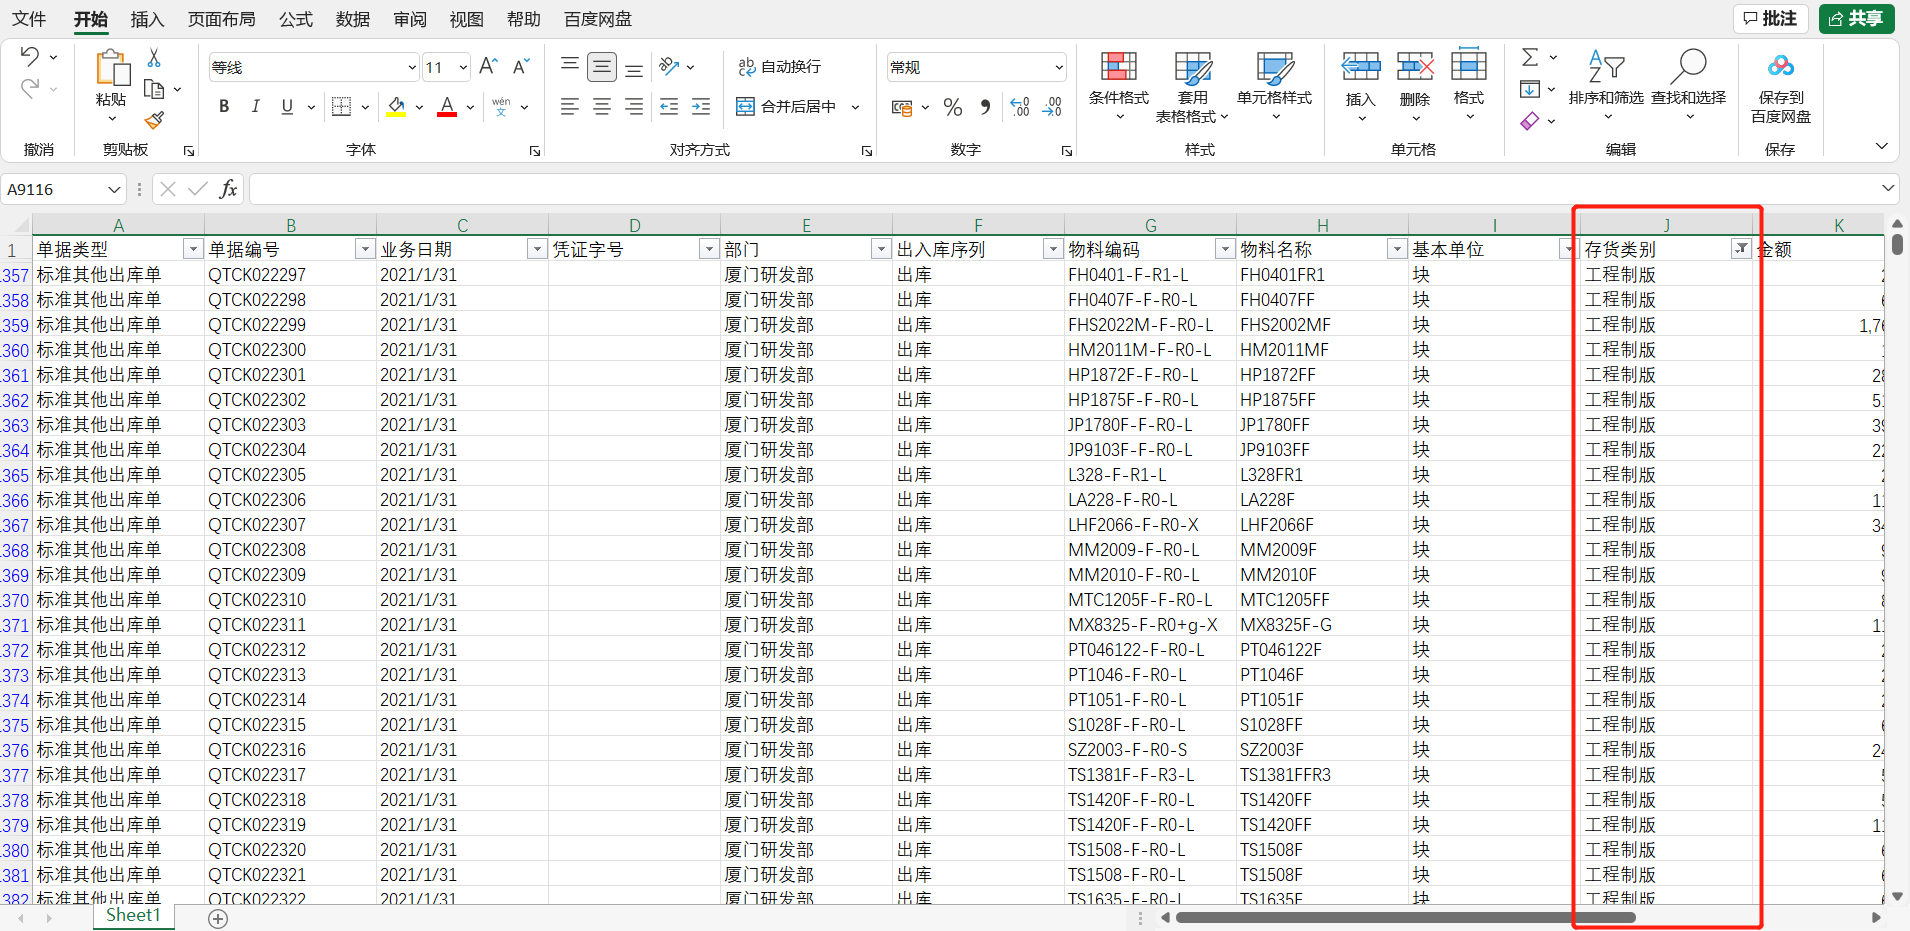Click the 批注 comments button
1910x931 pixels.
[x=1770, y=19]
